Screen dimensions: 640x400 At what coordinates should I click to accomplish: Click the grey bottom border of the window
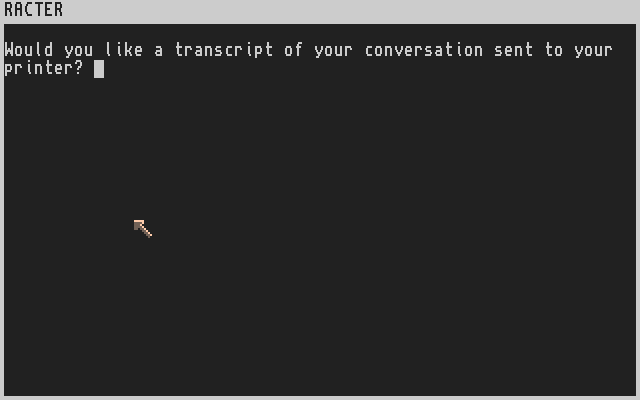click(x=320, y=398)
